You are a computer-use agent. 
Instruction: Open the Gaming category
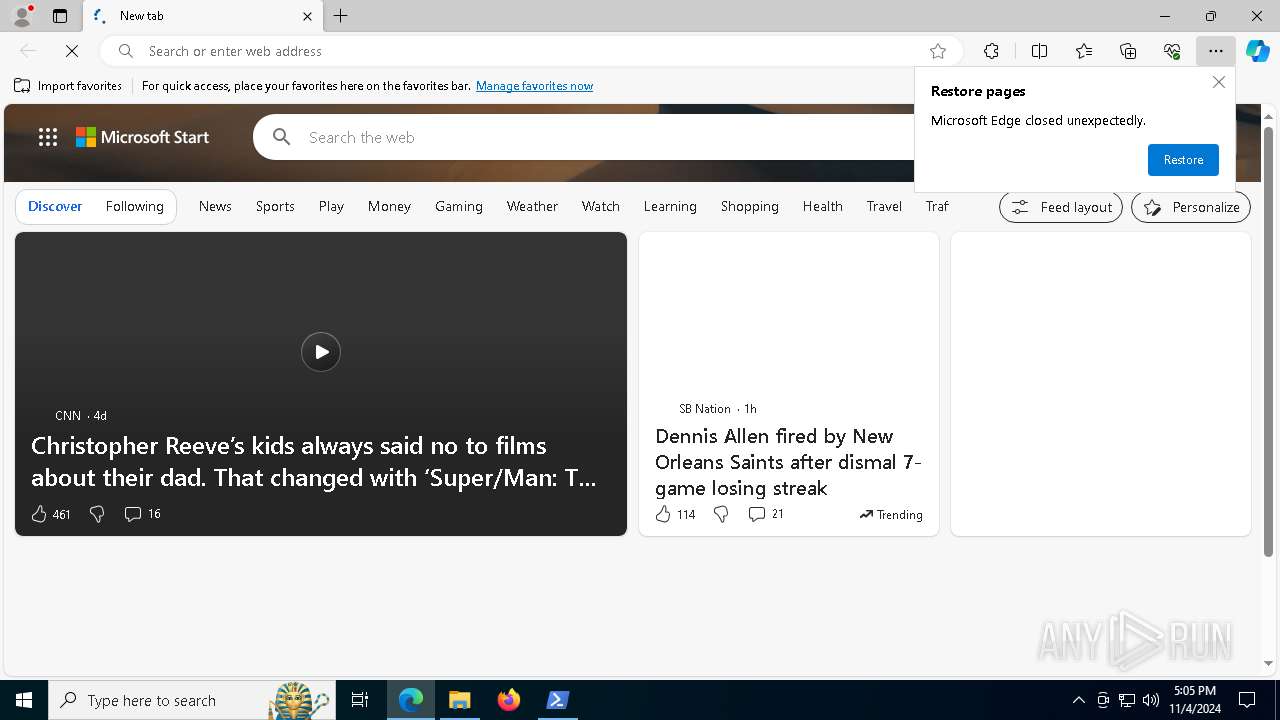pos(459,206)
